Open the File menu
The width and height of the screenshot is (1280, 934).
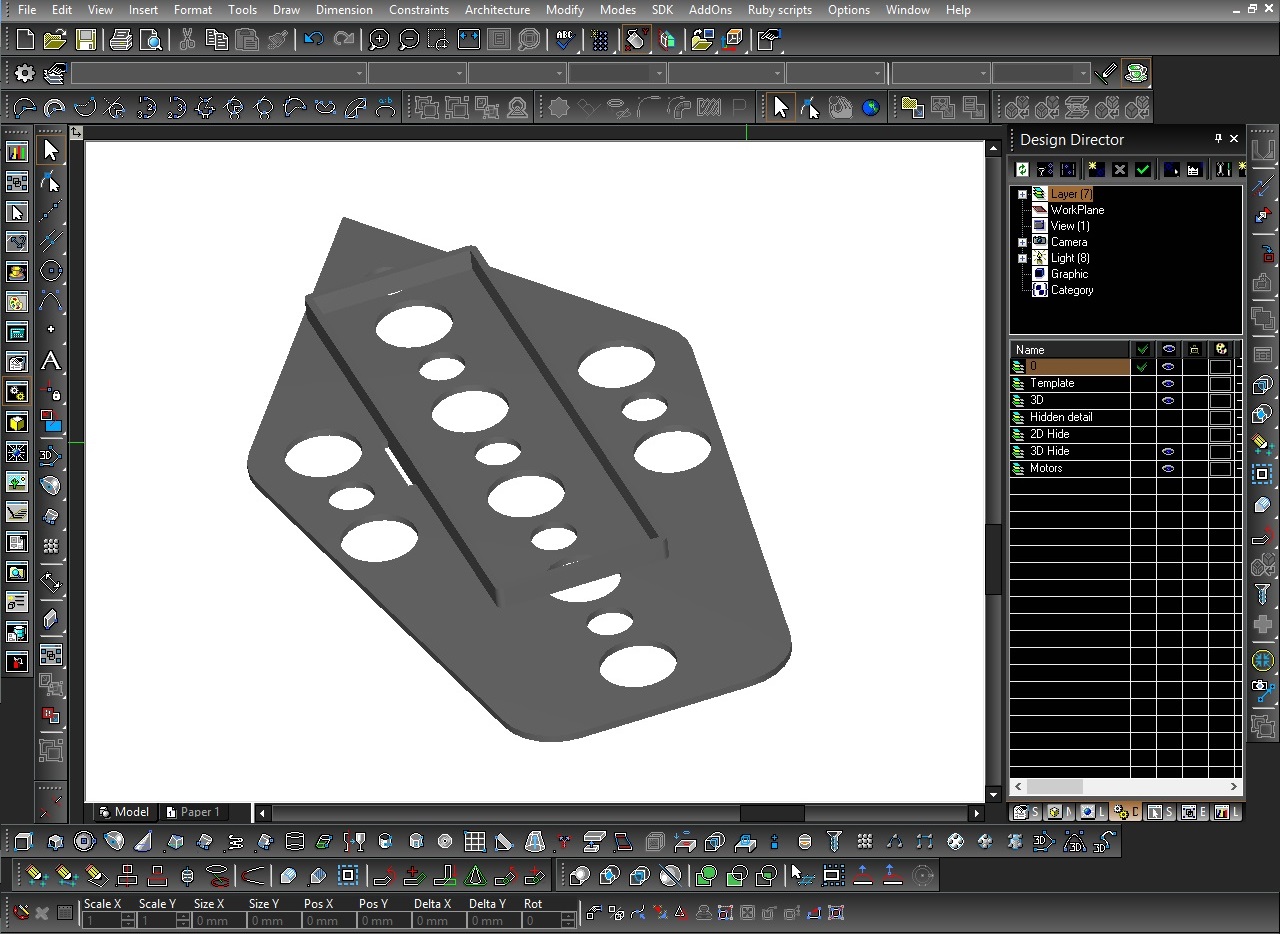coord(27,10)
